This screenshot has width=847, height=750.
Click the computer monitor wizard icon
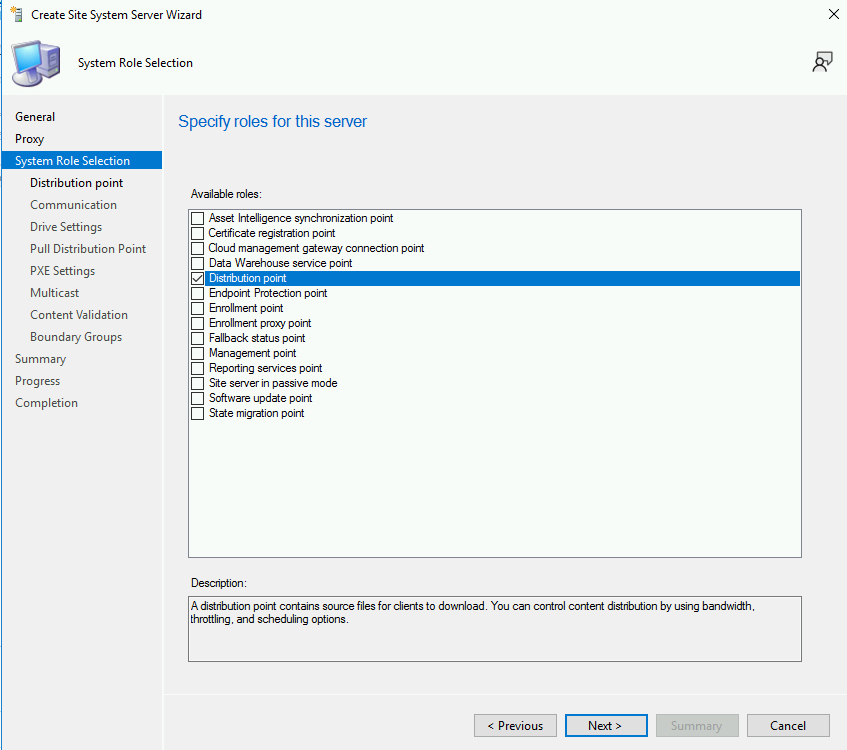[35, 63]
